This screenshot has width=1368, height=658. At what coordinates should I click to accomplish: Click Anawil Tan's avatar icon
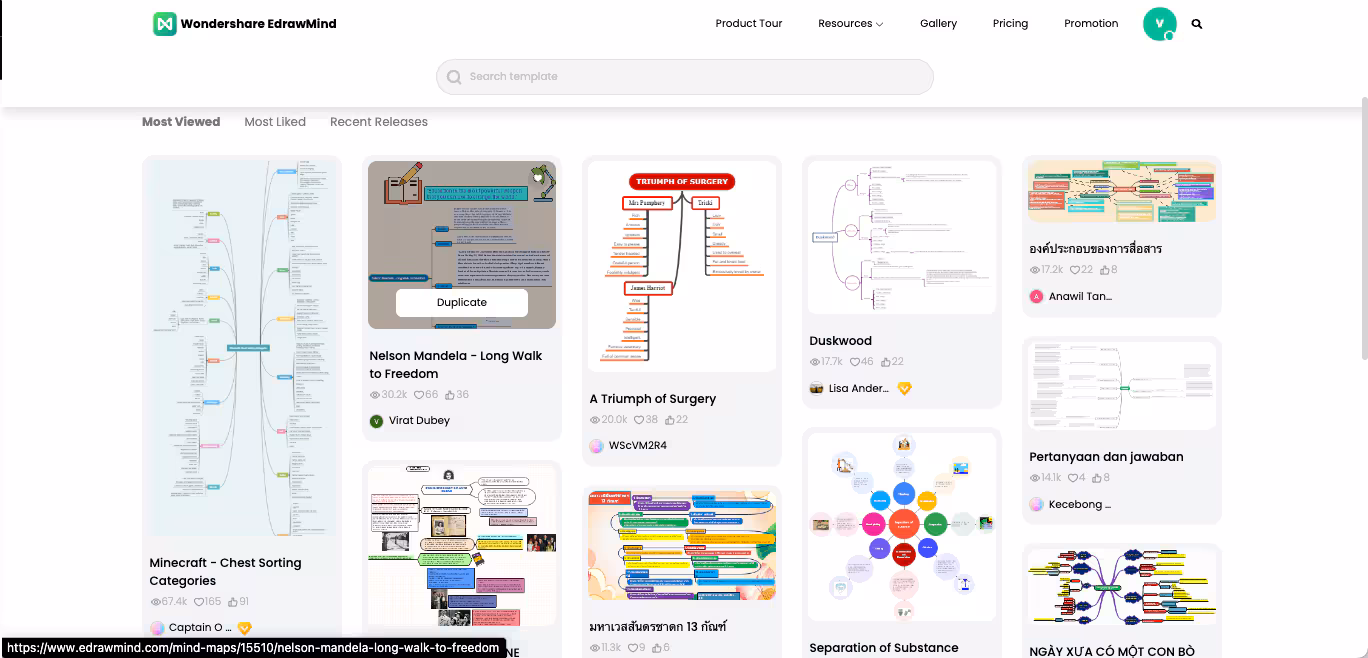tap(1036, 296)
